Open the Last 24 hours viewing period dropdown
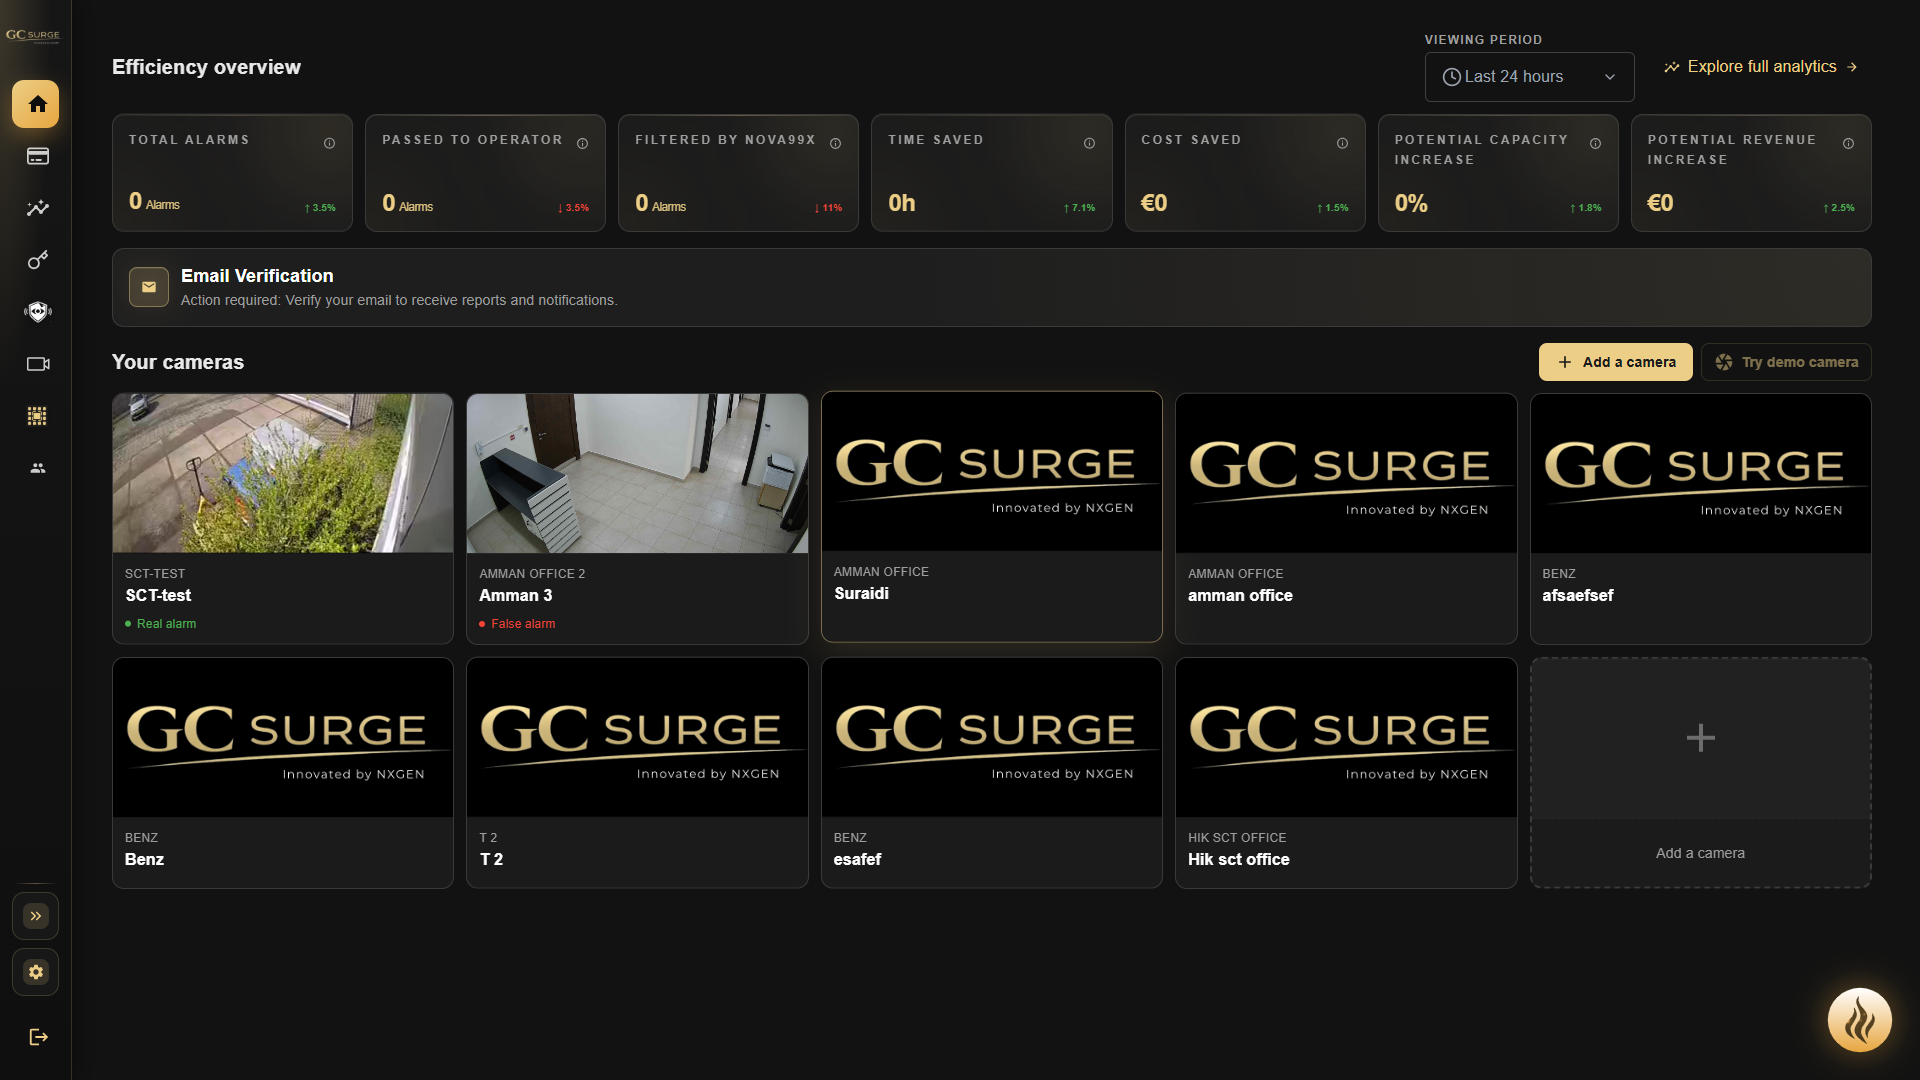The image size is (1920, 1080). 1529,77
